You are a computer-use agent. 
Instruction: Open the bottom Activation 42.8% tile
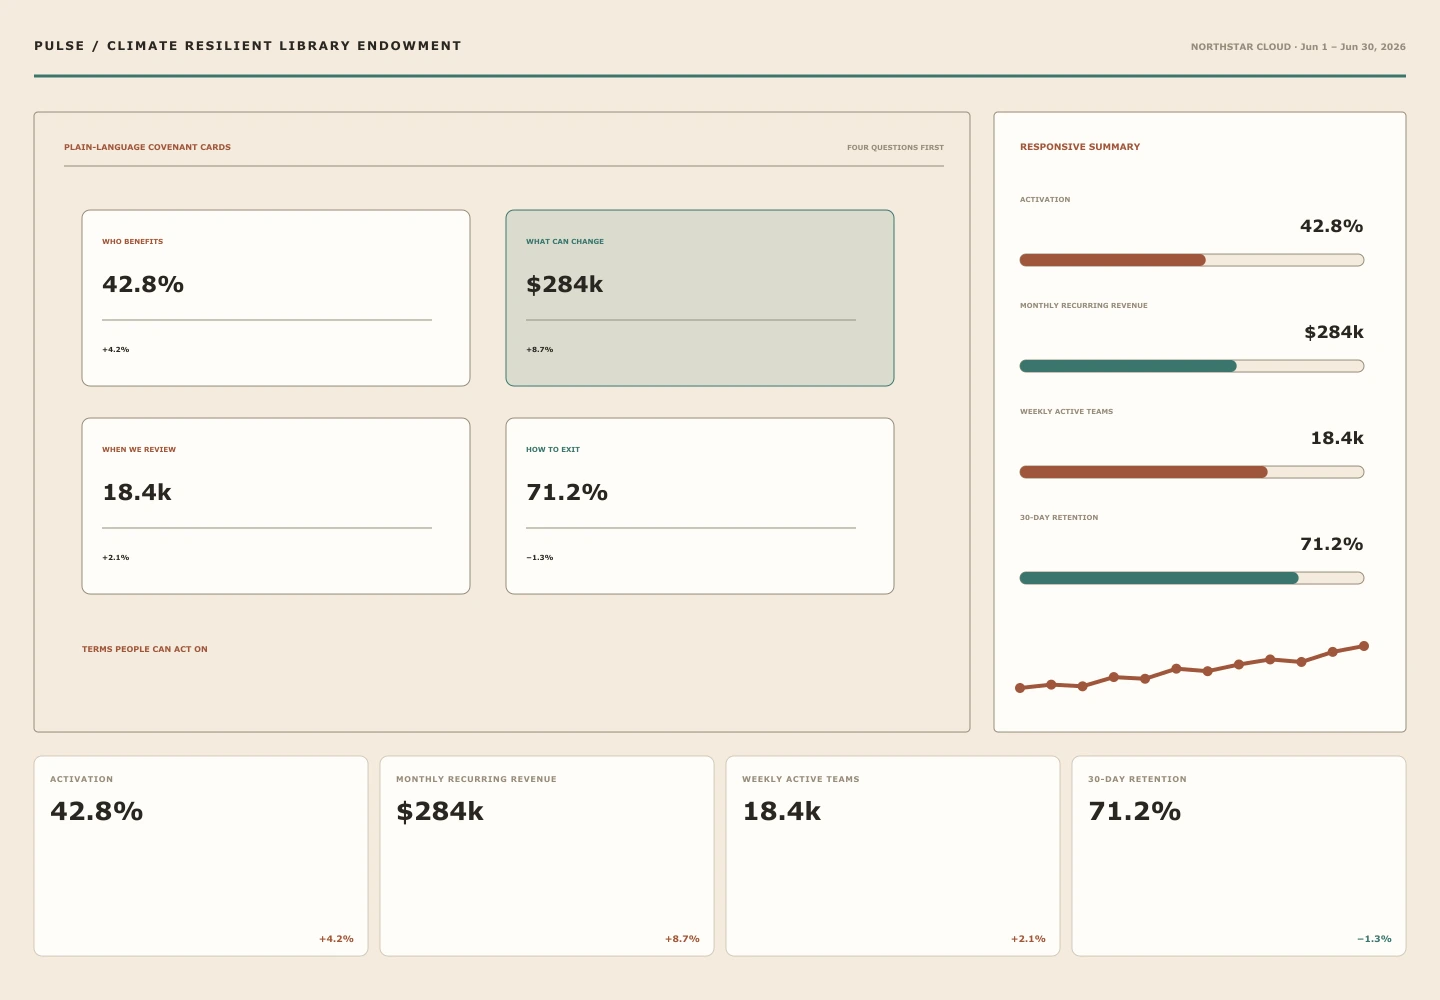(x=201, y=856)
